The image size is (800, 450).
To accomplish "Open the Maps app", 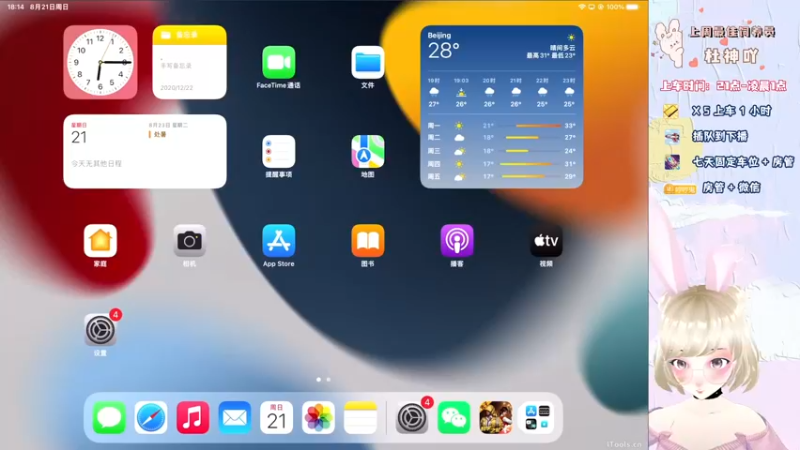I will pos(368,152).
